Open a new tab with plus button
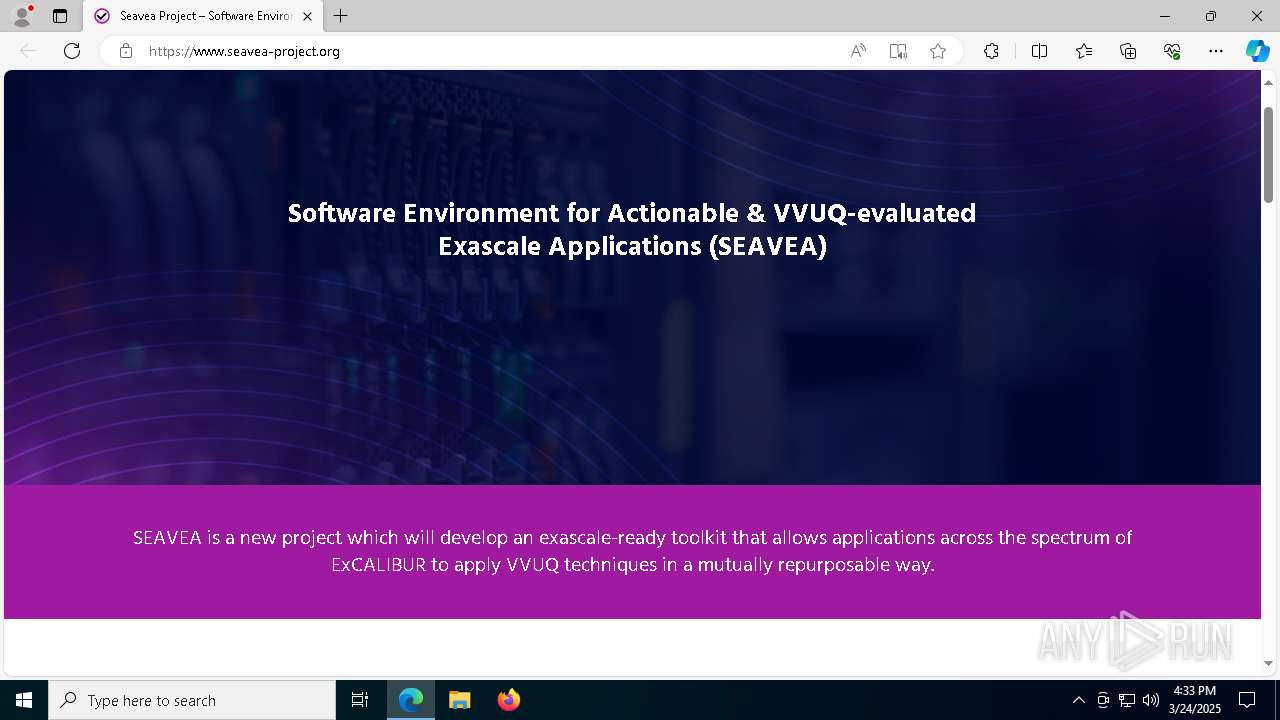The image size is (1280, 720). click(341, 16)
